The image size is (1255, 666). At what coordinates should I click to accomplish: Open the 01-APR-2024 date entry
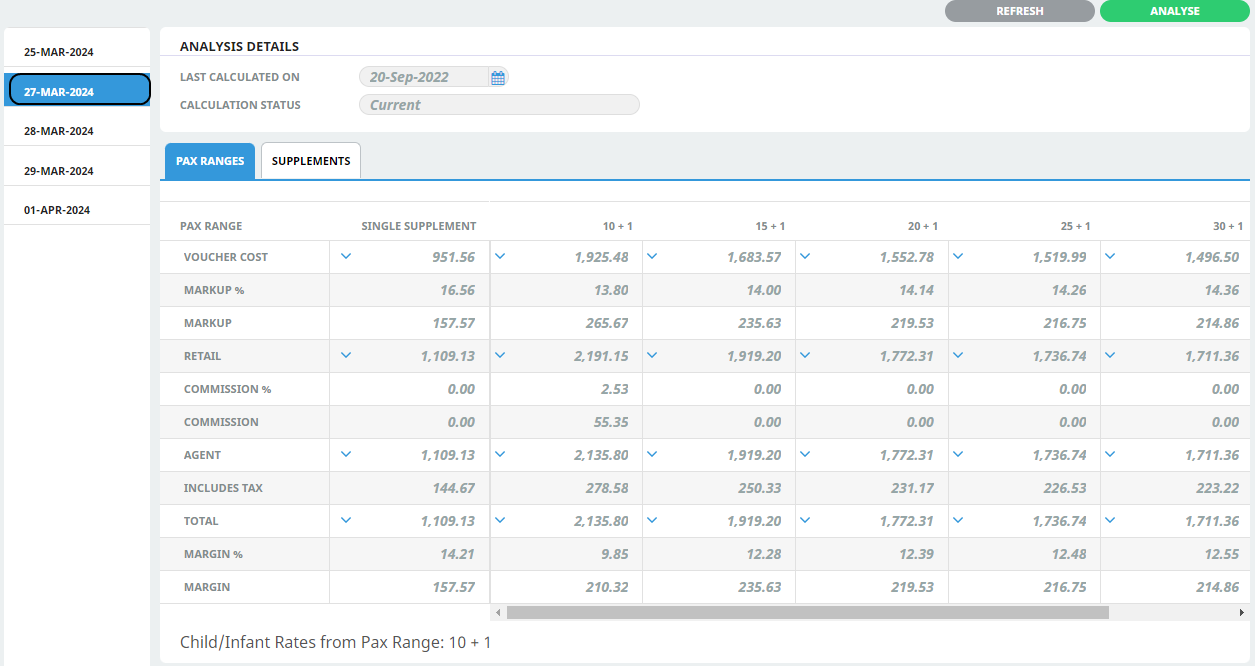pos(57,210)
